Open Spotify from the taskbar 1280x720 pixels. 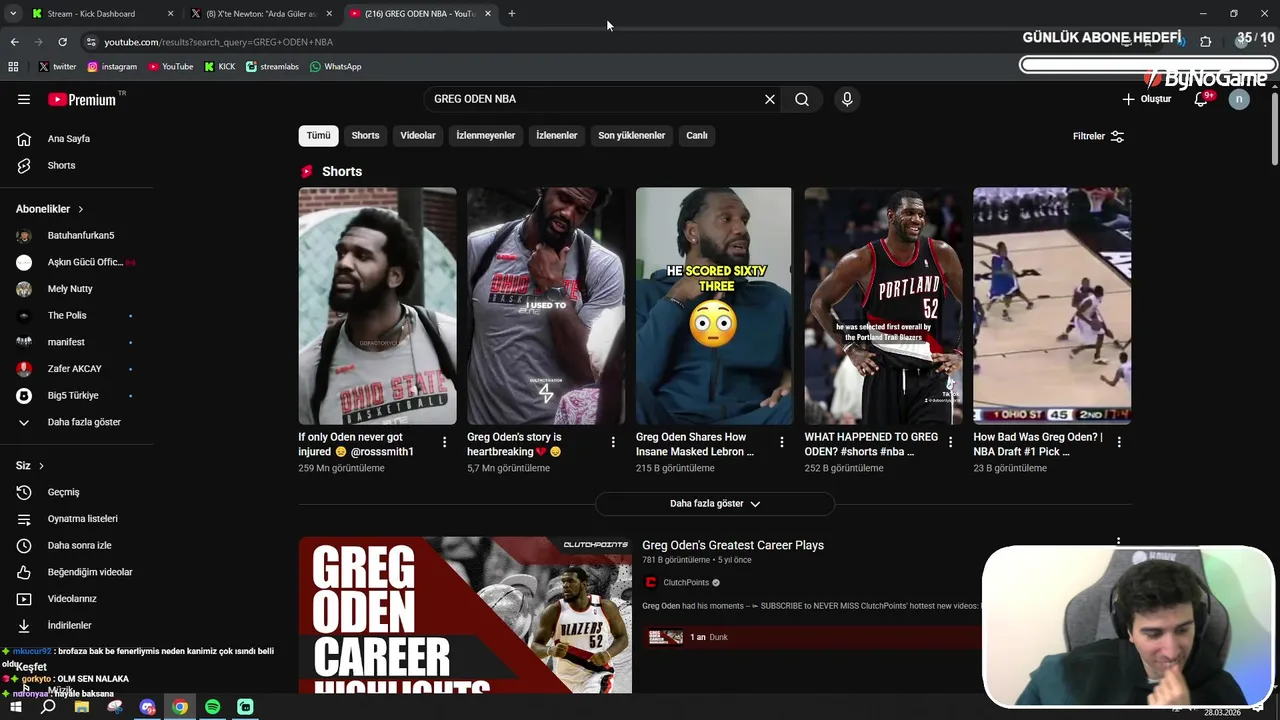pyautogui.click(x=212, y=707)
